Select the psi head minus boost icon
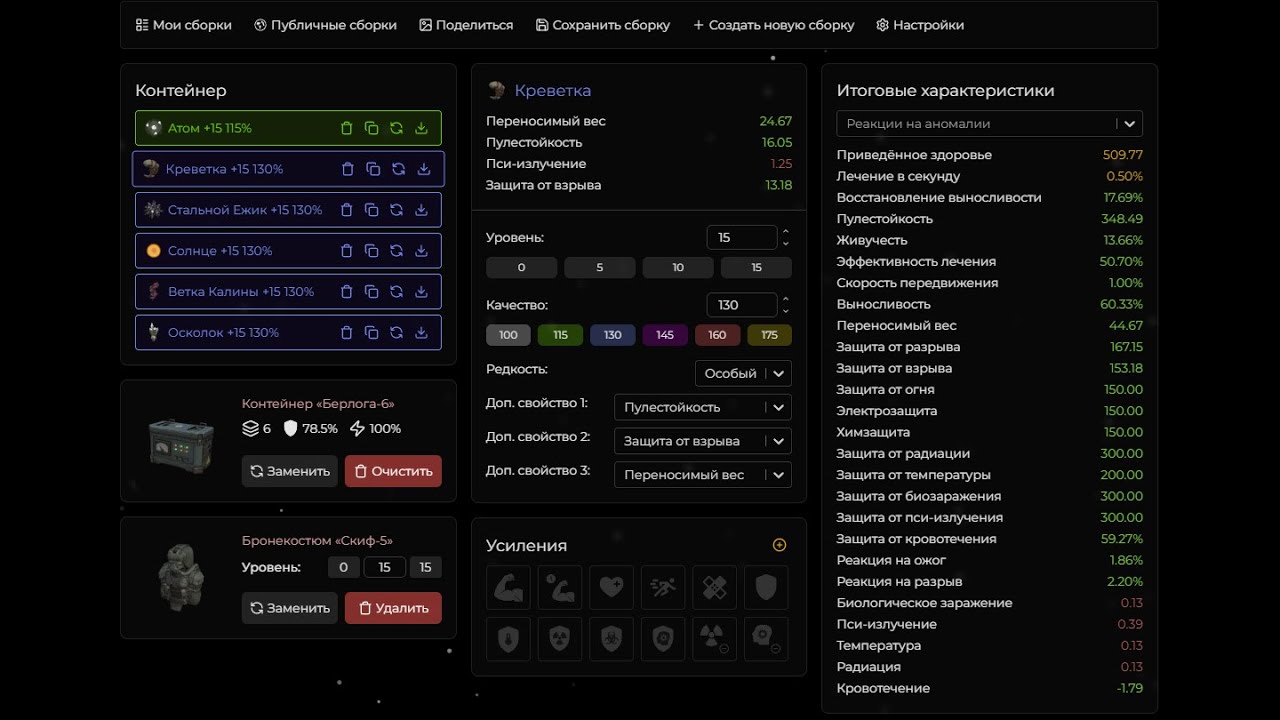1280x720 pixels. click(766, 639)
